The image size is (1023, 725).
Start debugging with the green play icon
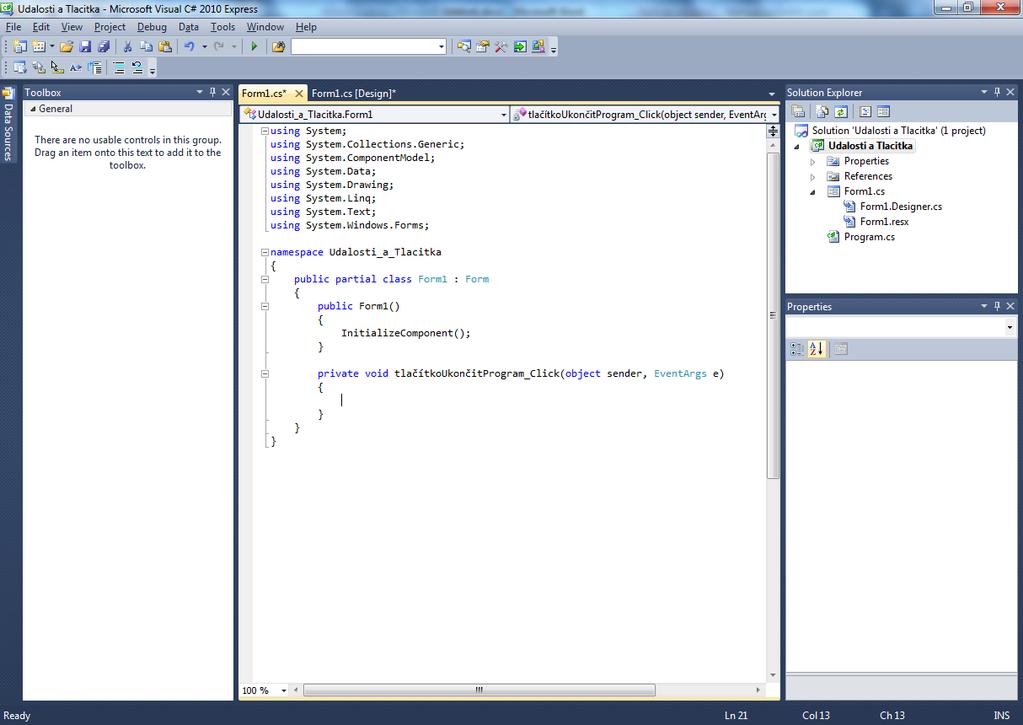click(254, 46)
